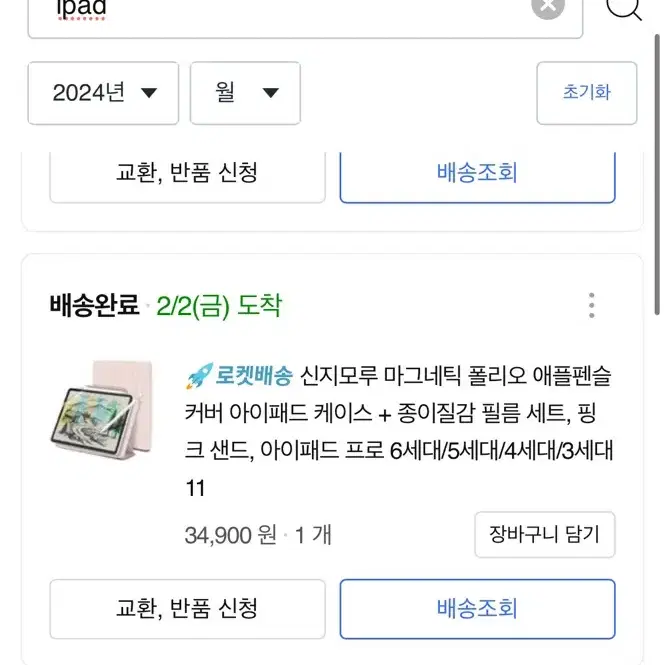Clear the search field with the X icon

[548, 6]
